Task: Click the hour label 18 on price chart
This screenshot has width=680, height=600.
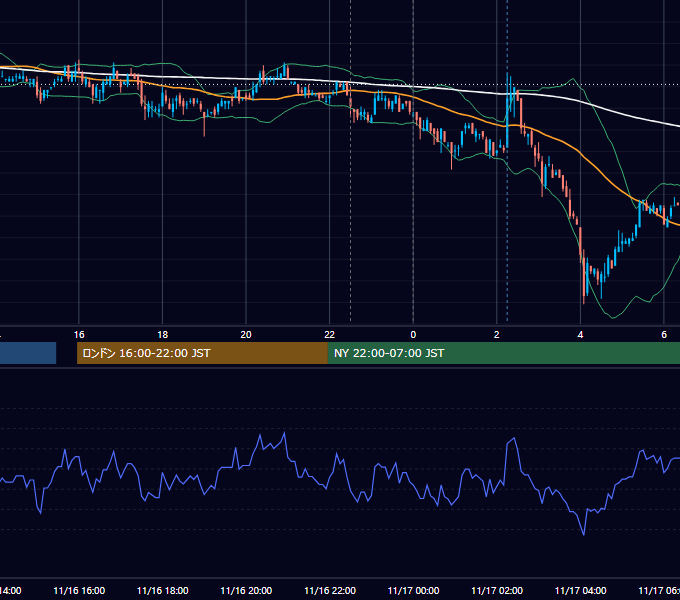Action: point(163,335)
